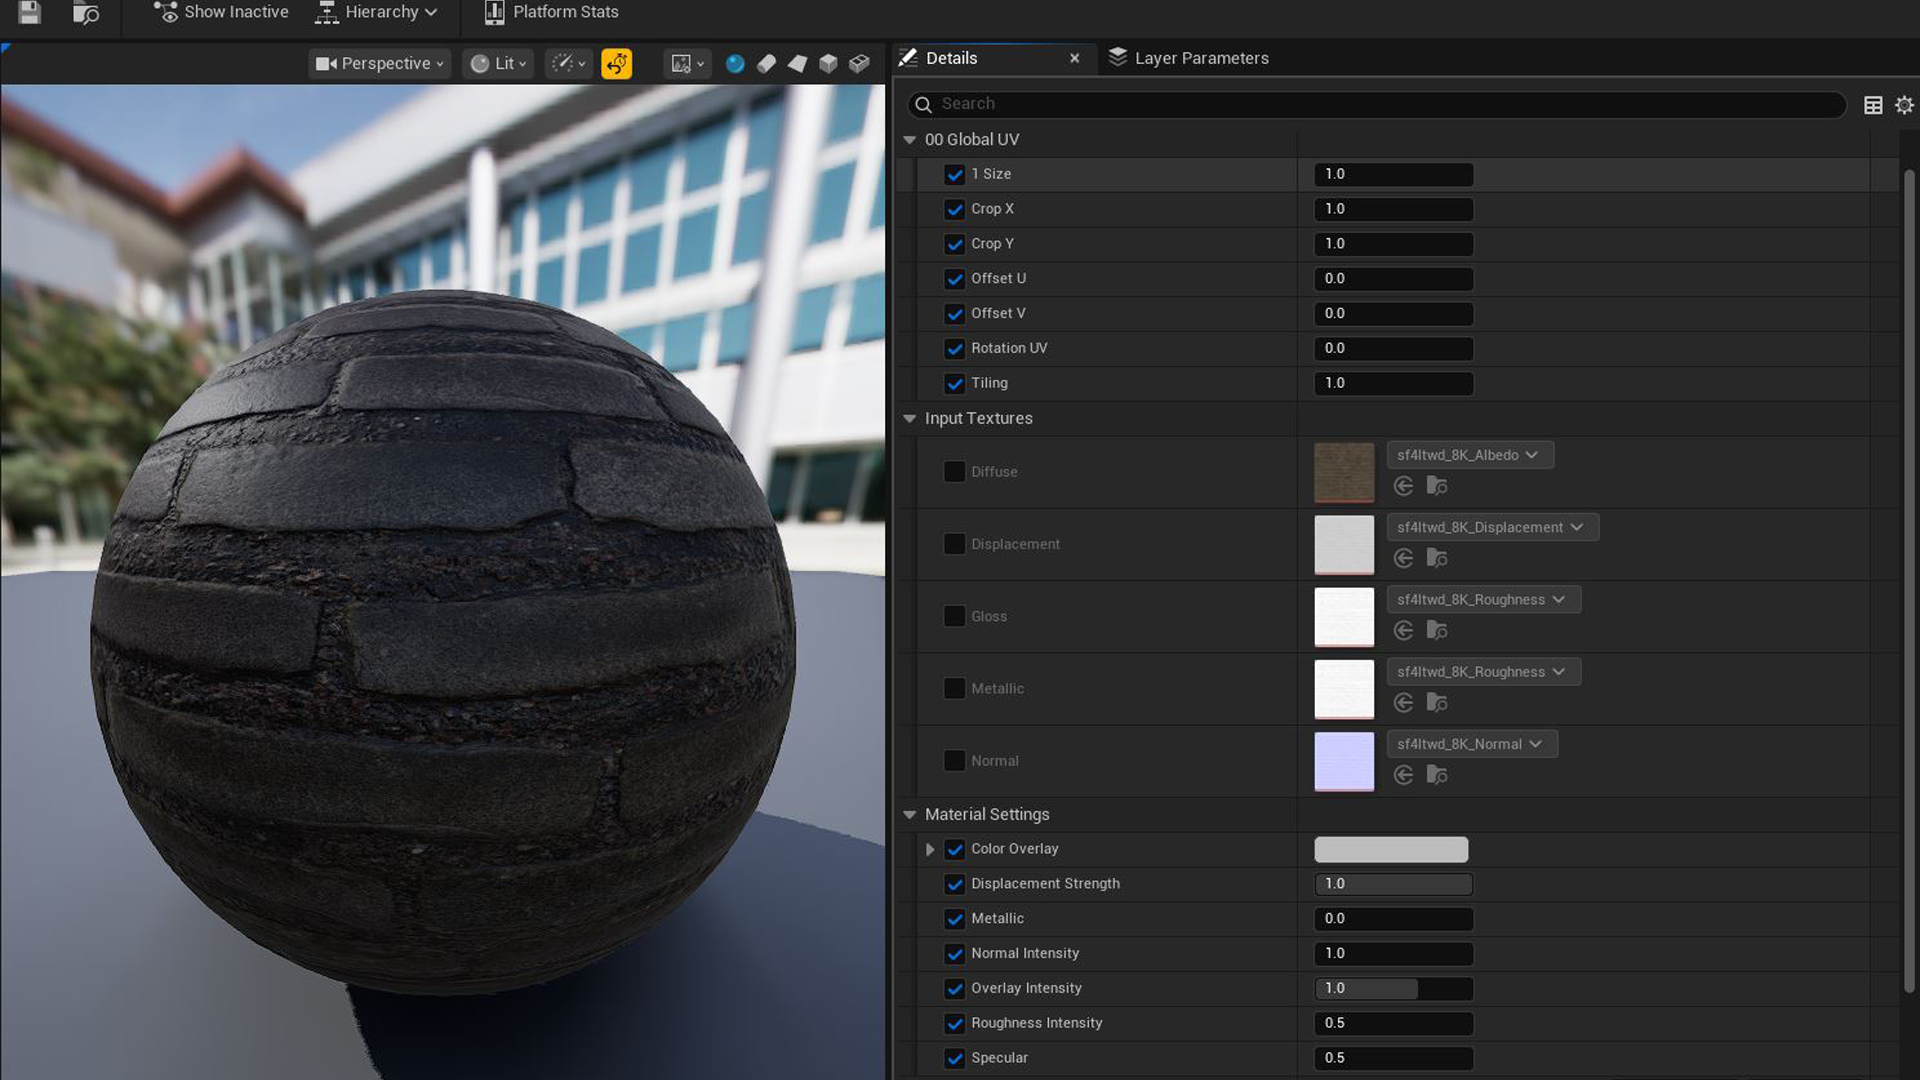Click the Color Overlay swatch
1920x1080 pixels.
coord(1391,849)
